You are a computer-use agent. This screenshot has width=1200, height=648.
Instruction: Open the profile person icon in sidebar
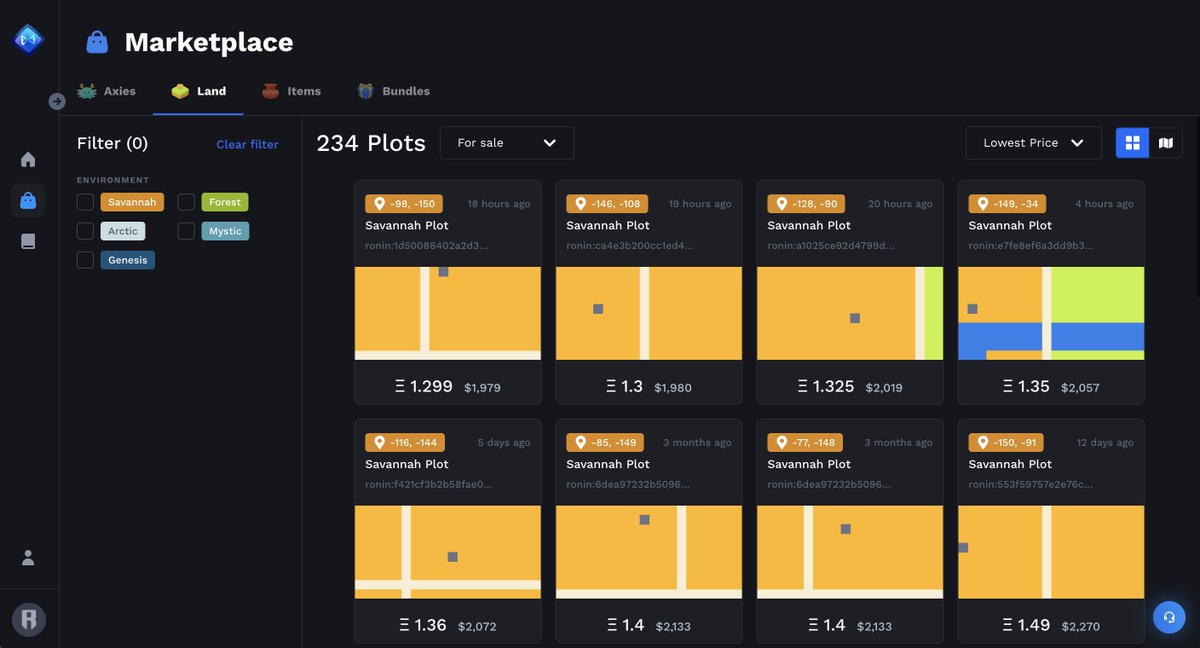(x=28, y=557)
